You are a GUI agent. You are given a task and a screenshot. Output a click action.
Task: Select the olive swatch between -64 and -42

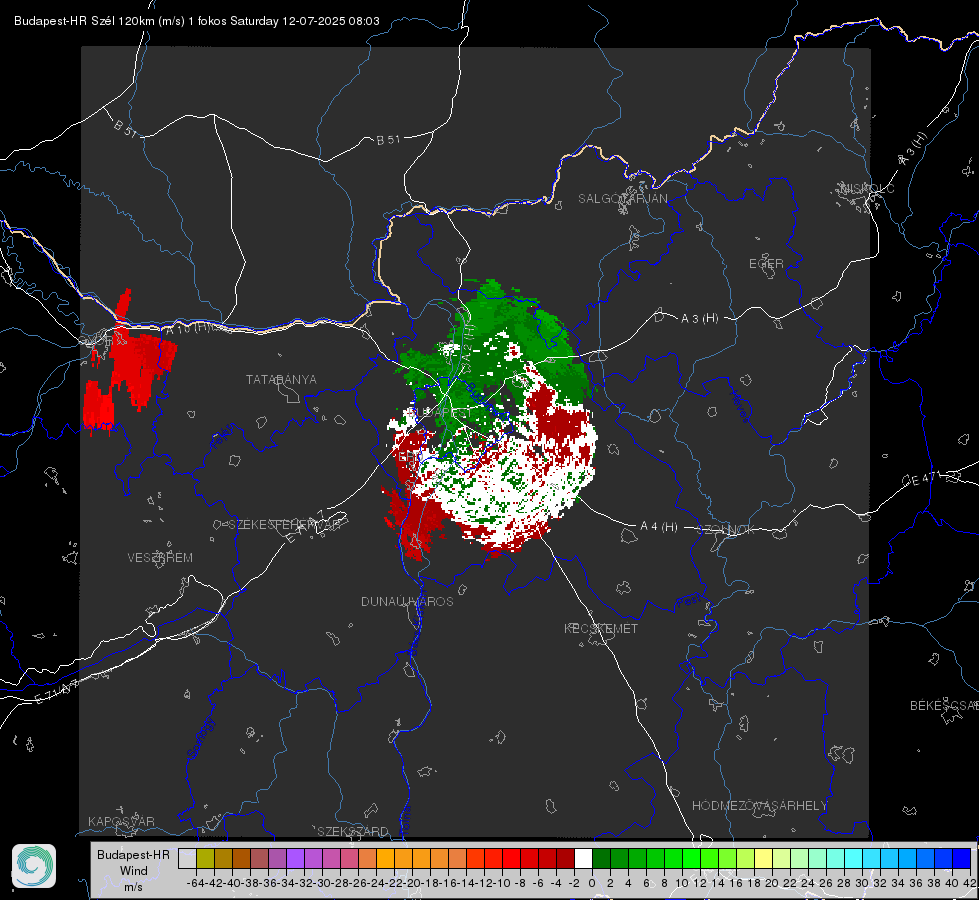pos(205,858)
